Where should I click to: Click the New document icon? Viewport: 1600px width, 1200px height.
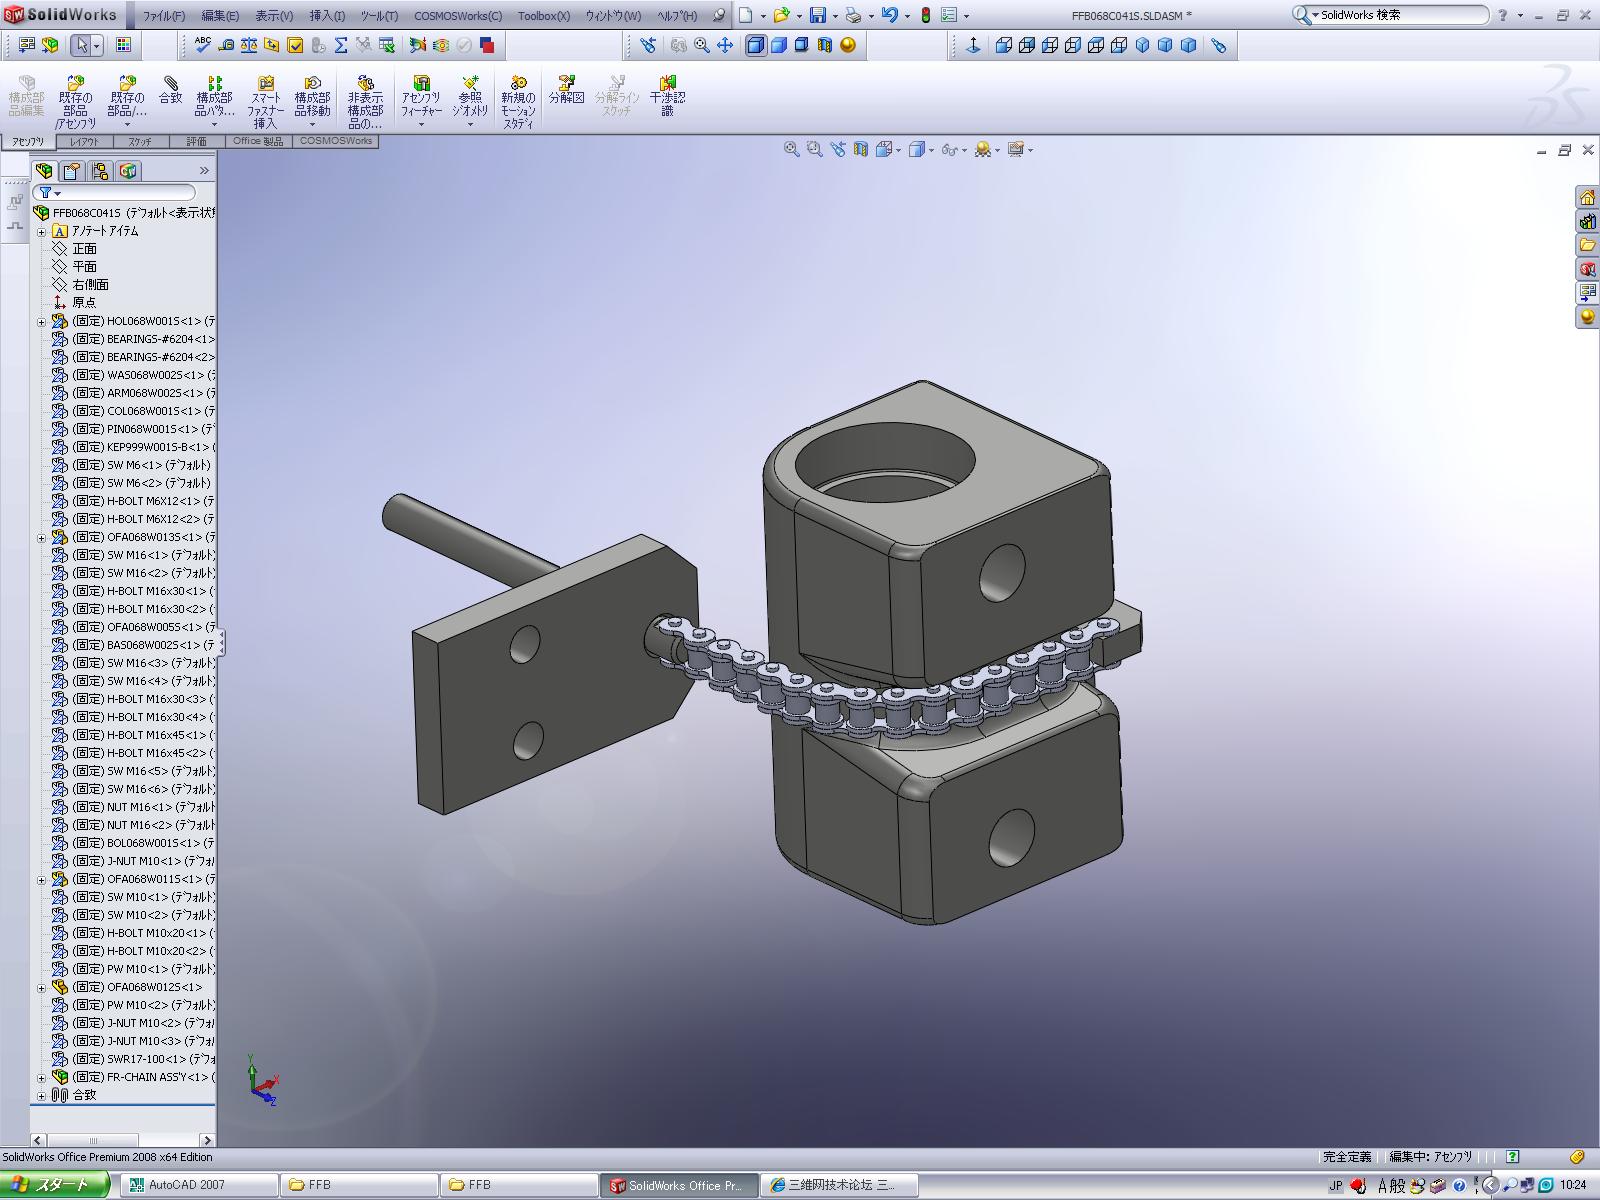pyautogui.click(x=746, y=15)
